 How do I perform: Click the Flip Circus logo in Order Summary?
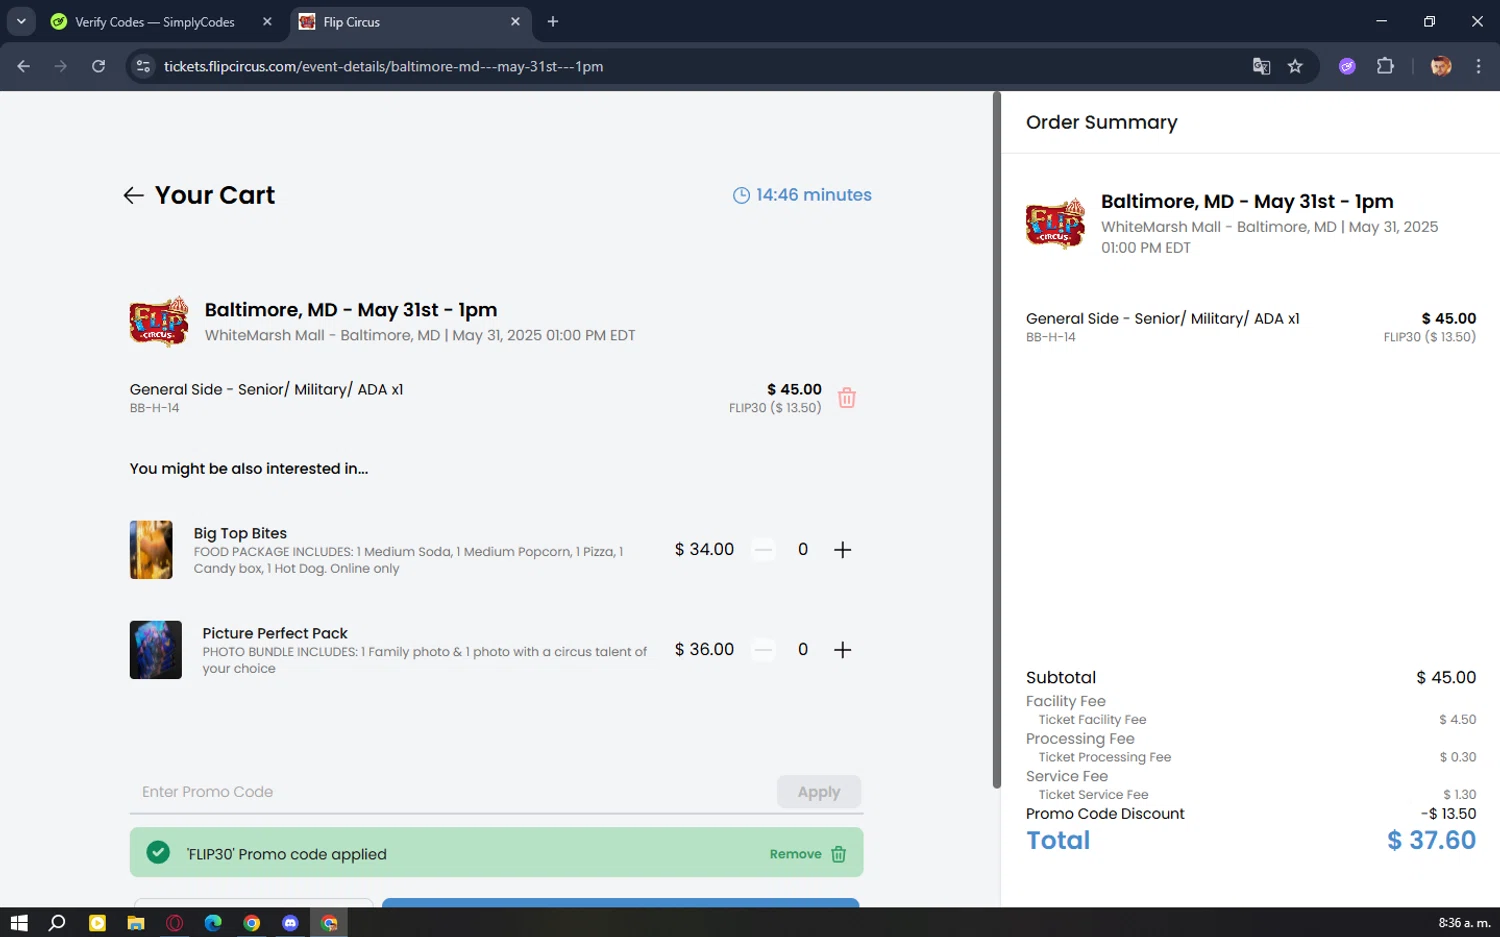pos(1055,223)
